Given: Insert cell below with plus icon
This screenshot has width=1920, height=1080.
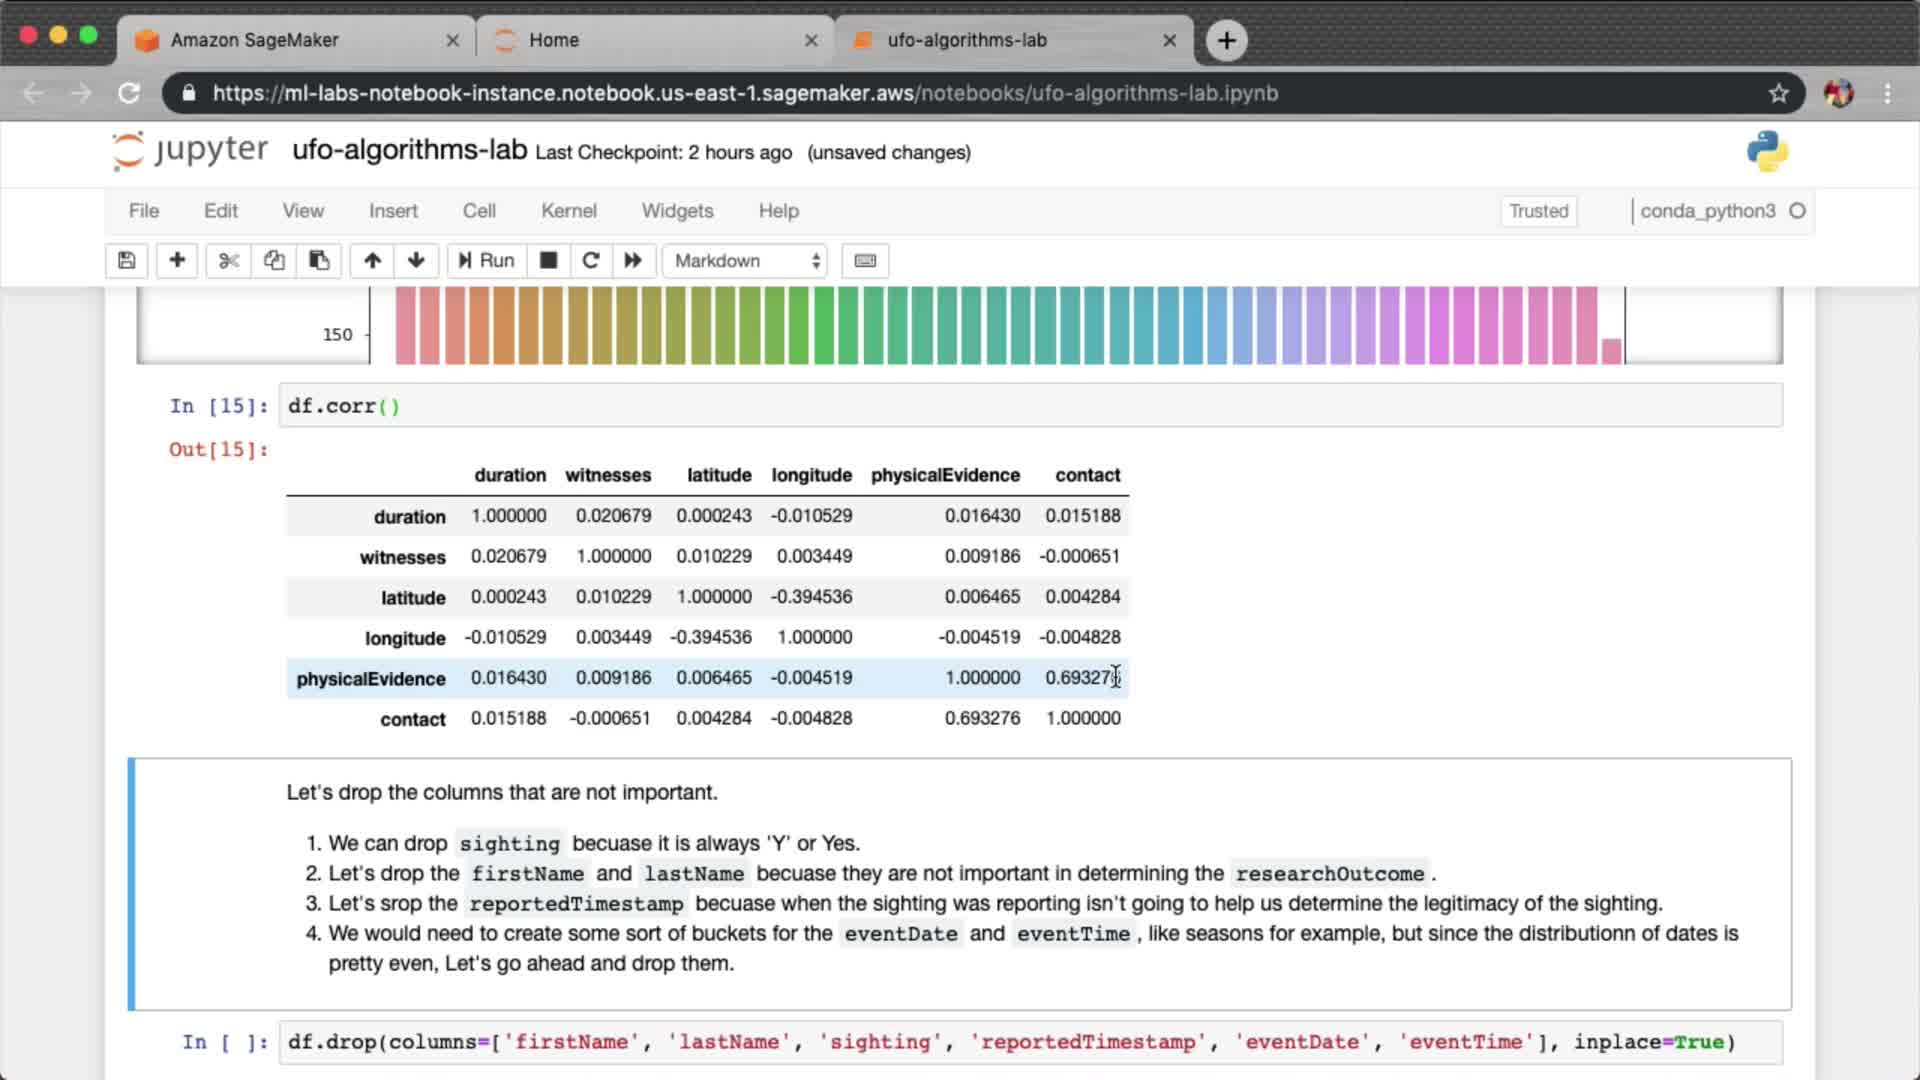Looking at the screenshot, I should click(x=177, y=261).
